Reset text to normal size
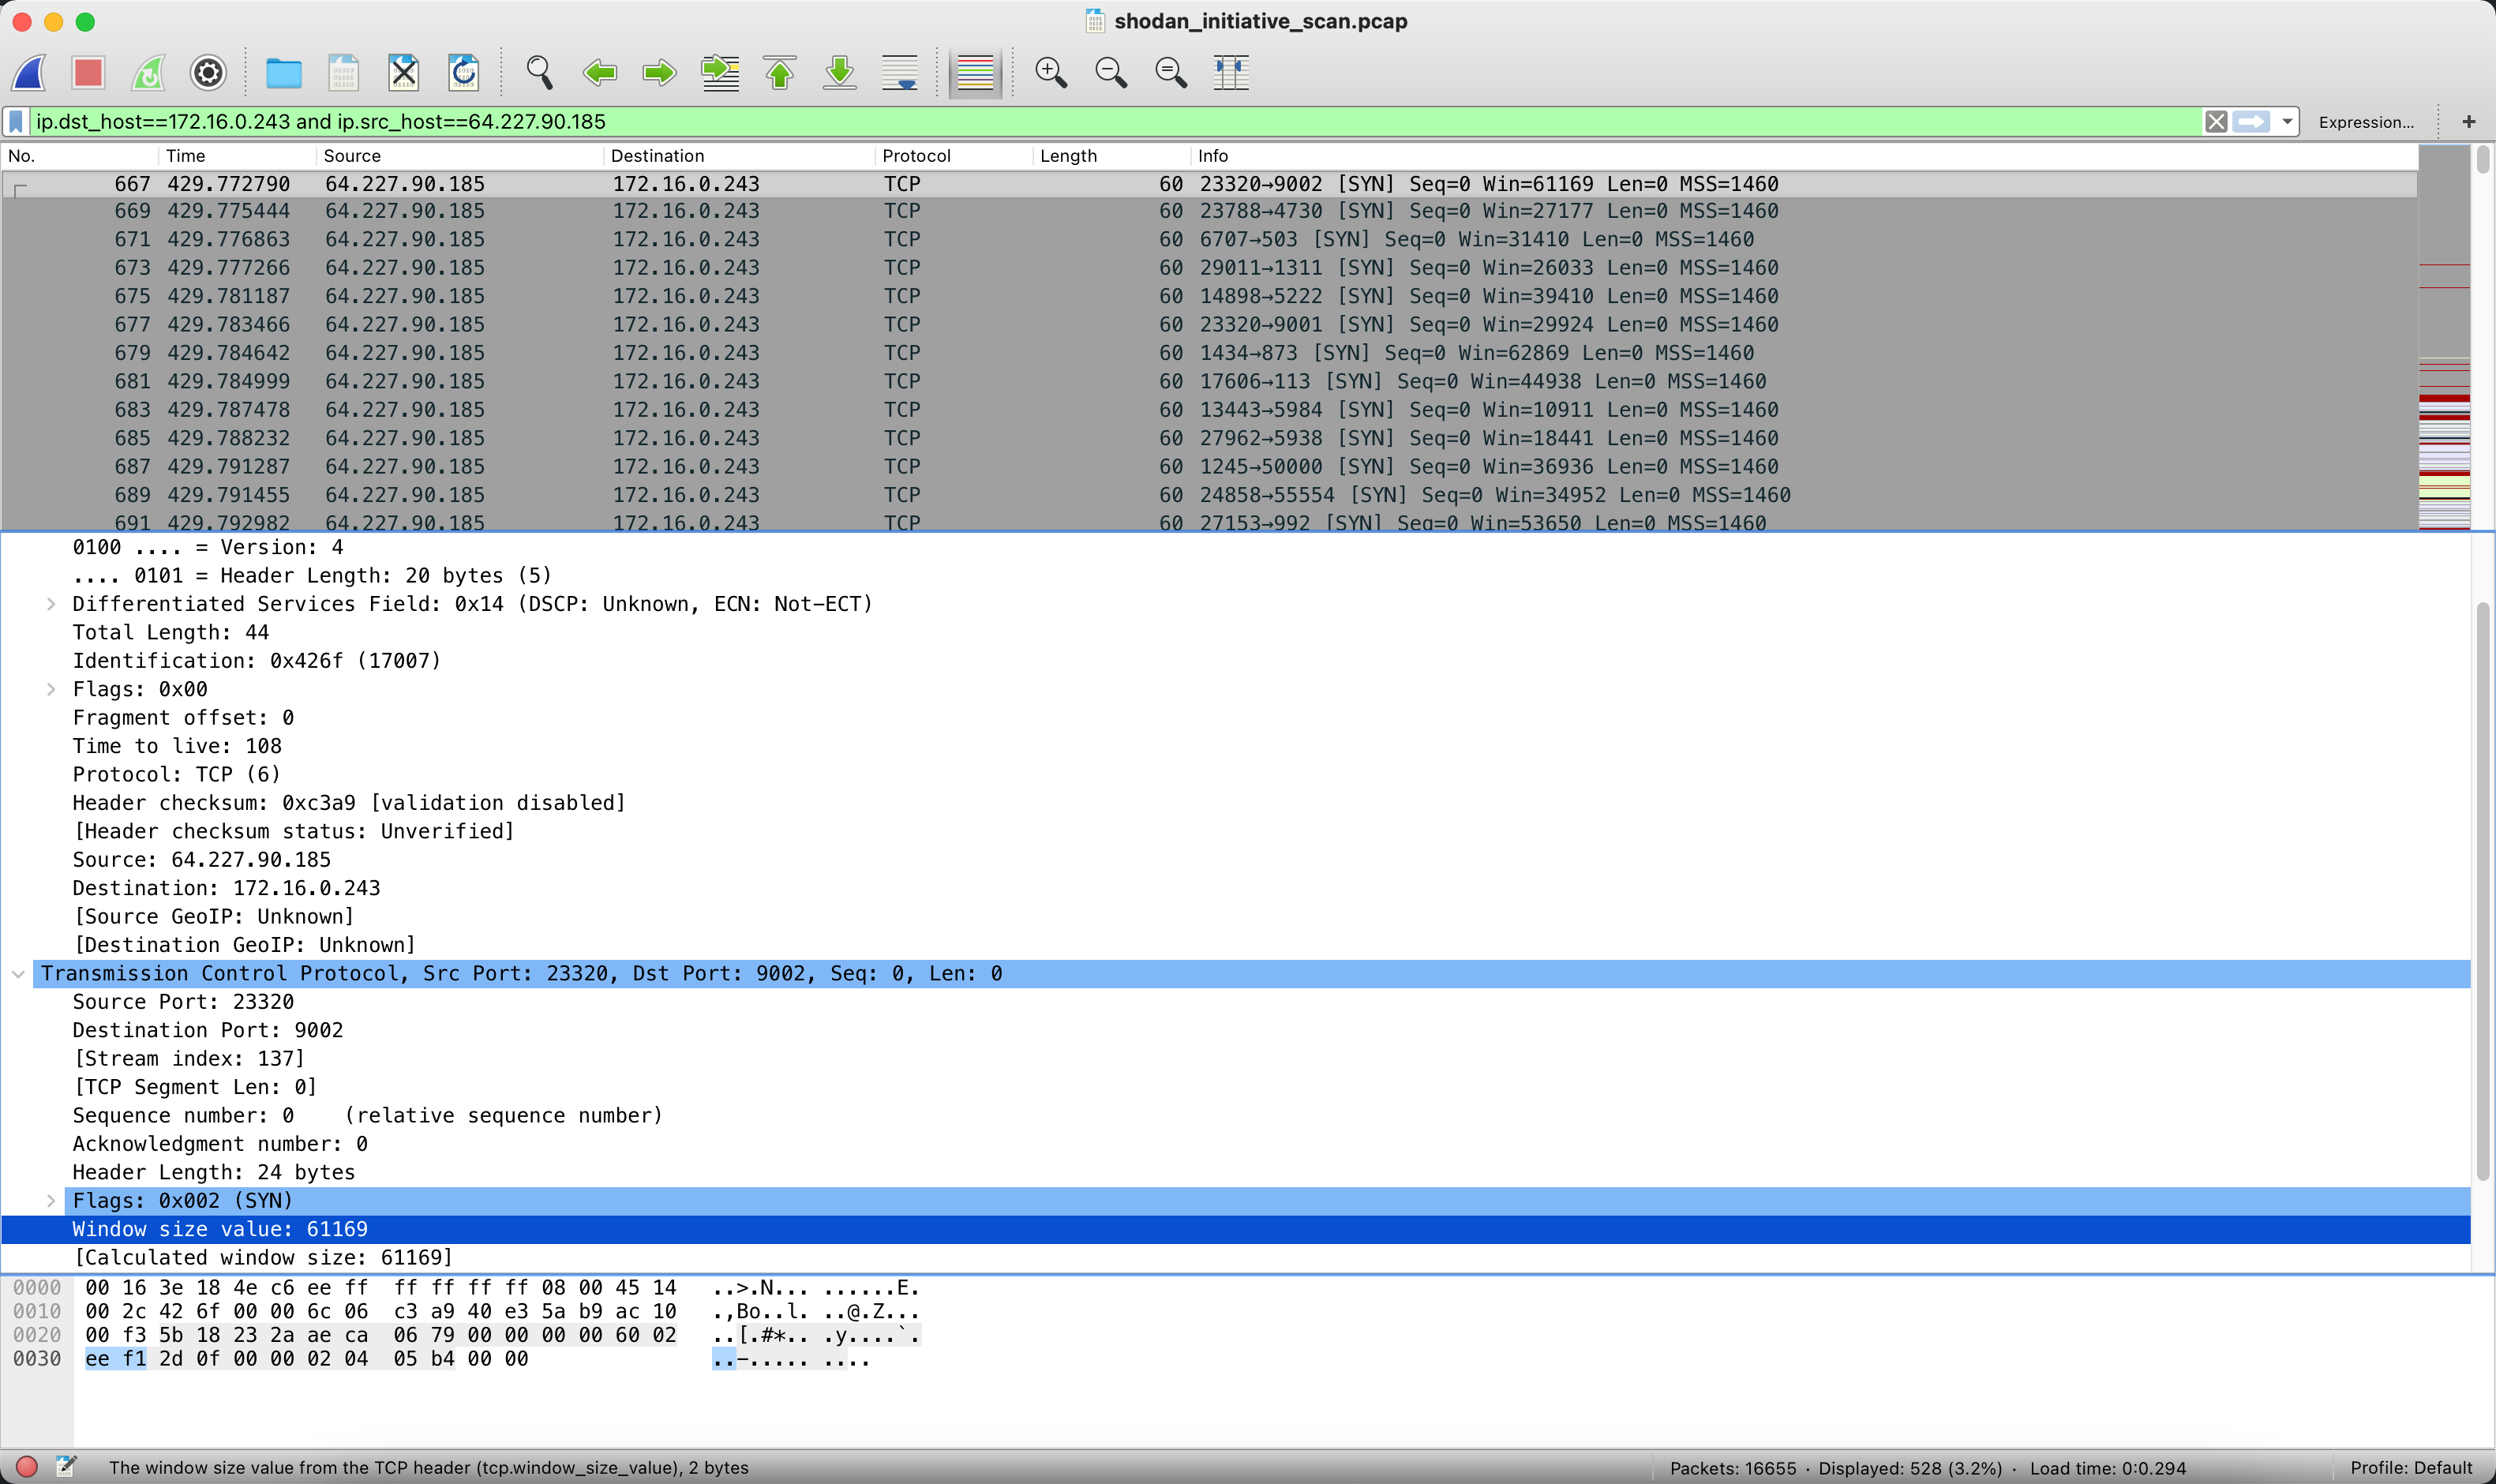Screen dimensions: 2496x1484 tap(1171, 72)
